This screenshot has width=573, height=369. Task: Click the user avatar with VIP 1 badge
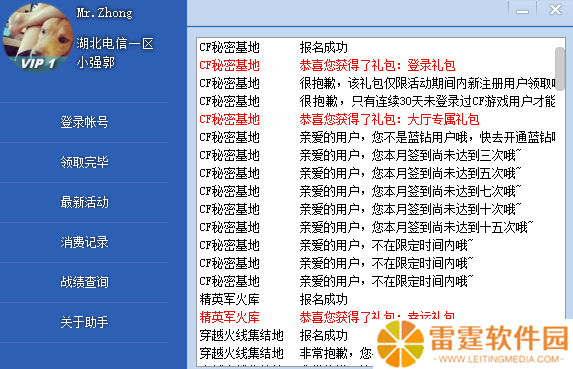(x=38, y=38)
